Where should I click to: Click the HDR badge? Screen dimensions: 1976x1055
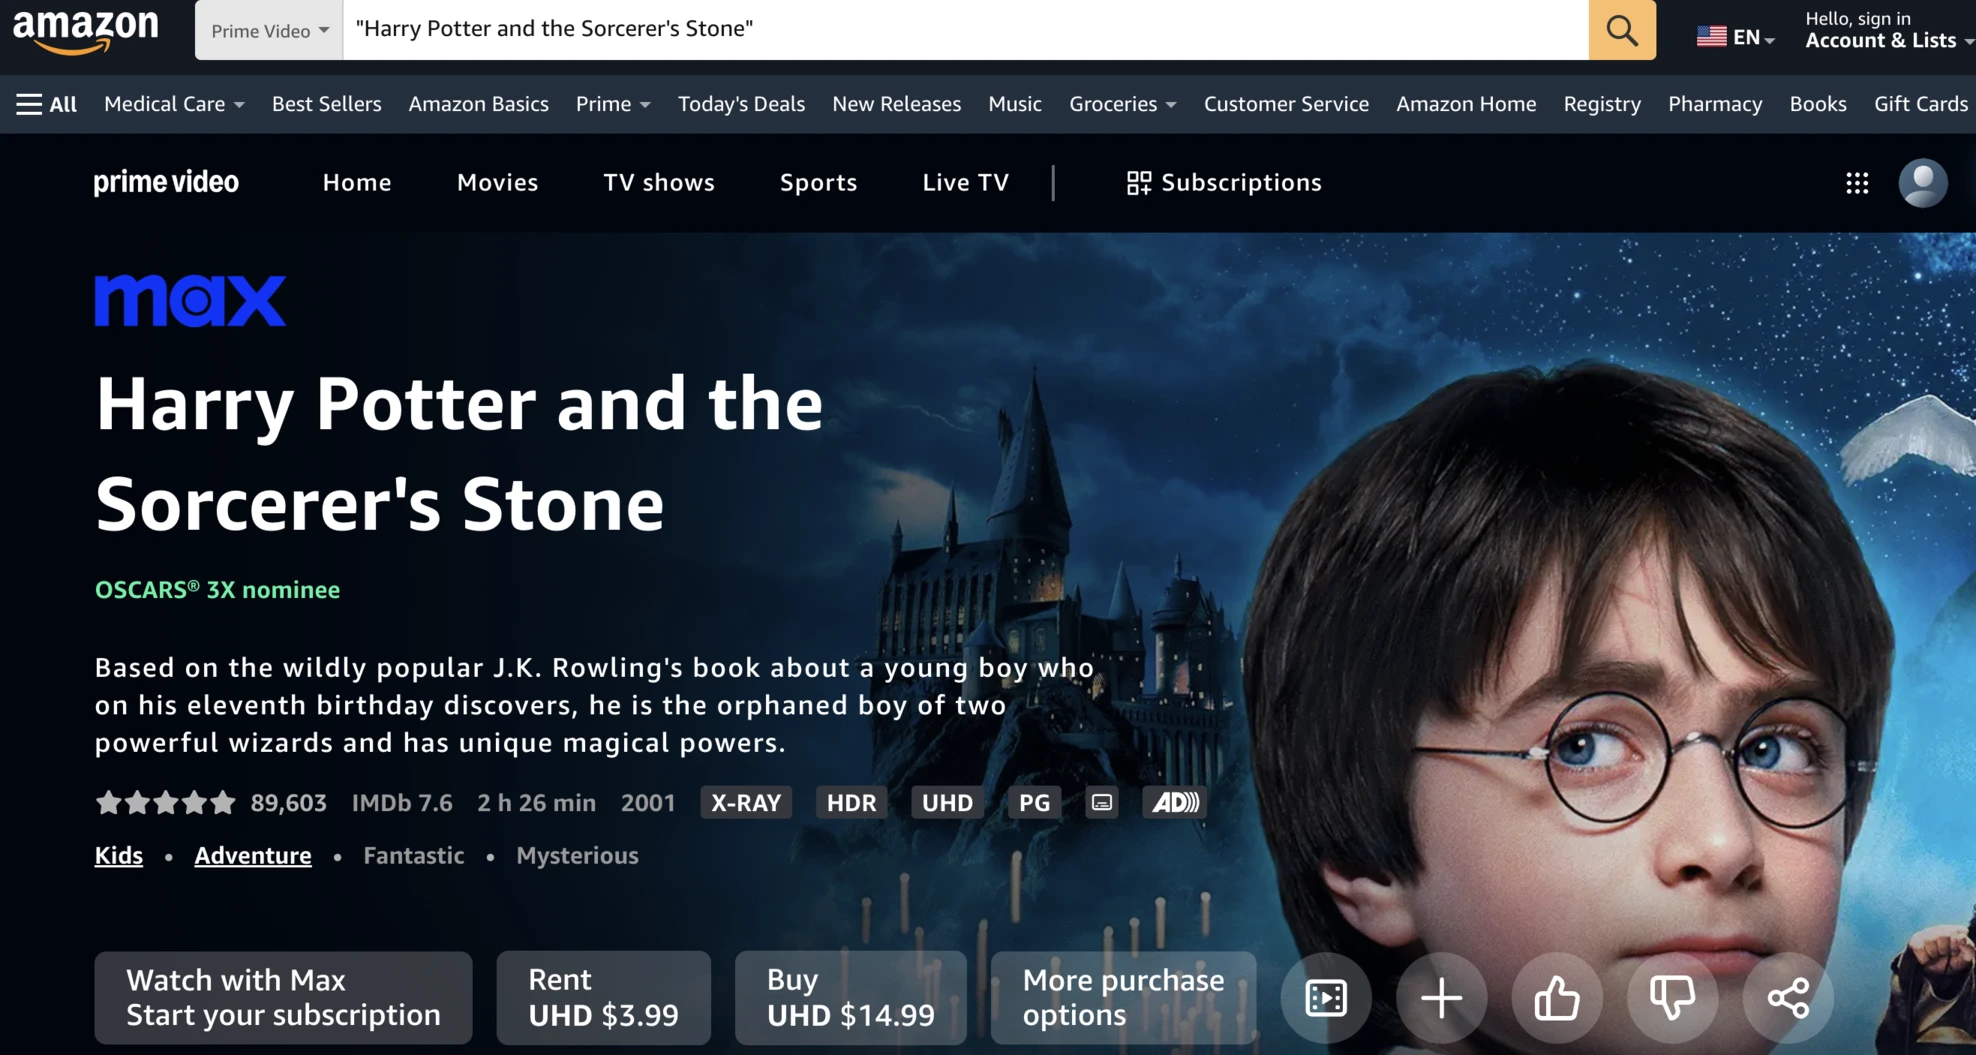pyautogui.click(x=852, y=803)
